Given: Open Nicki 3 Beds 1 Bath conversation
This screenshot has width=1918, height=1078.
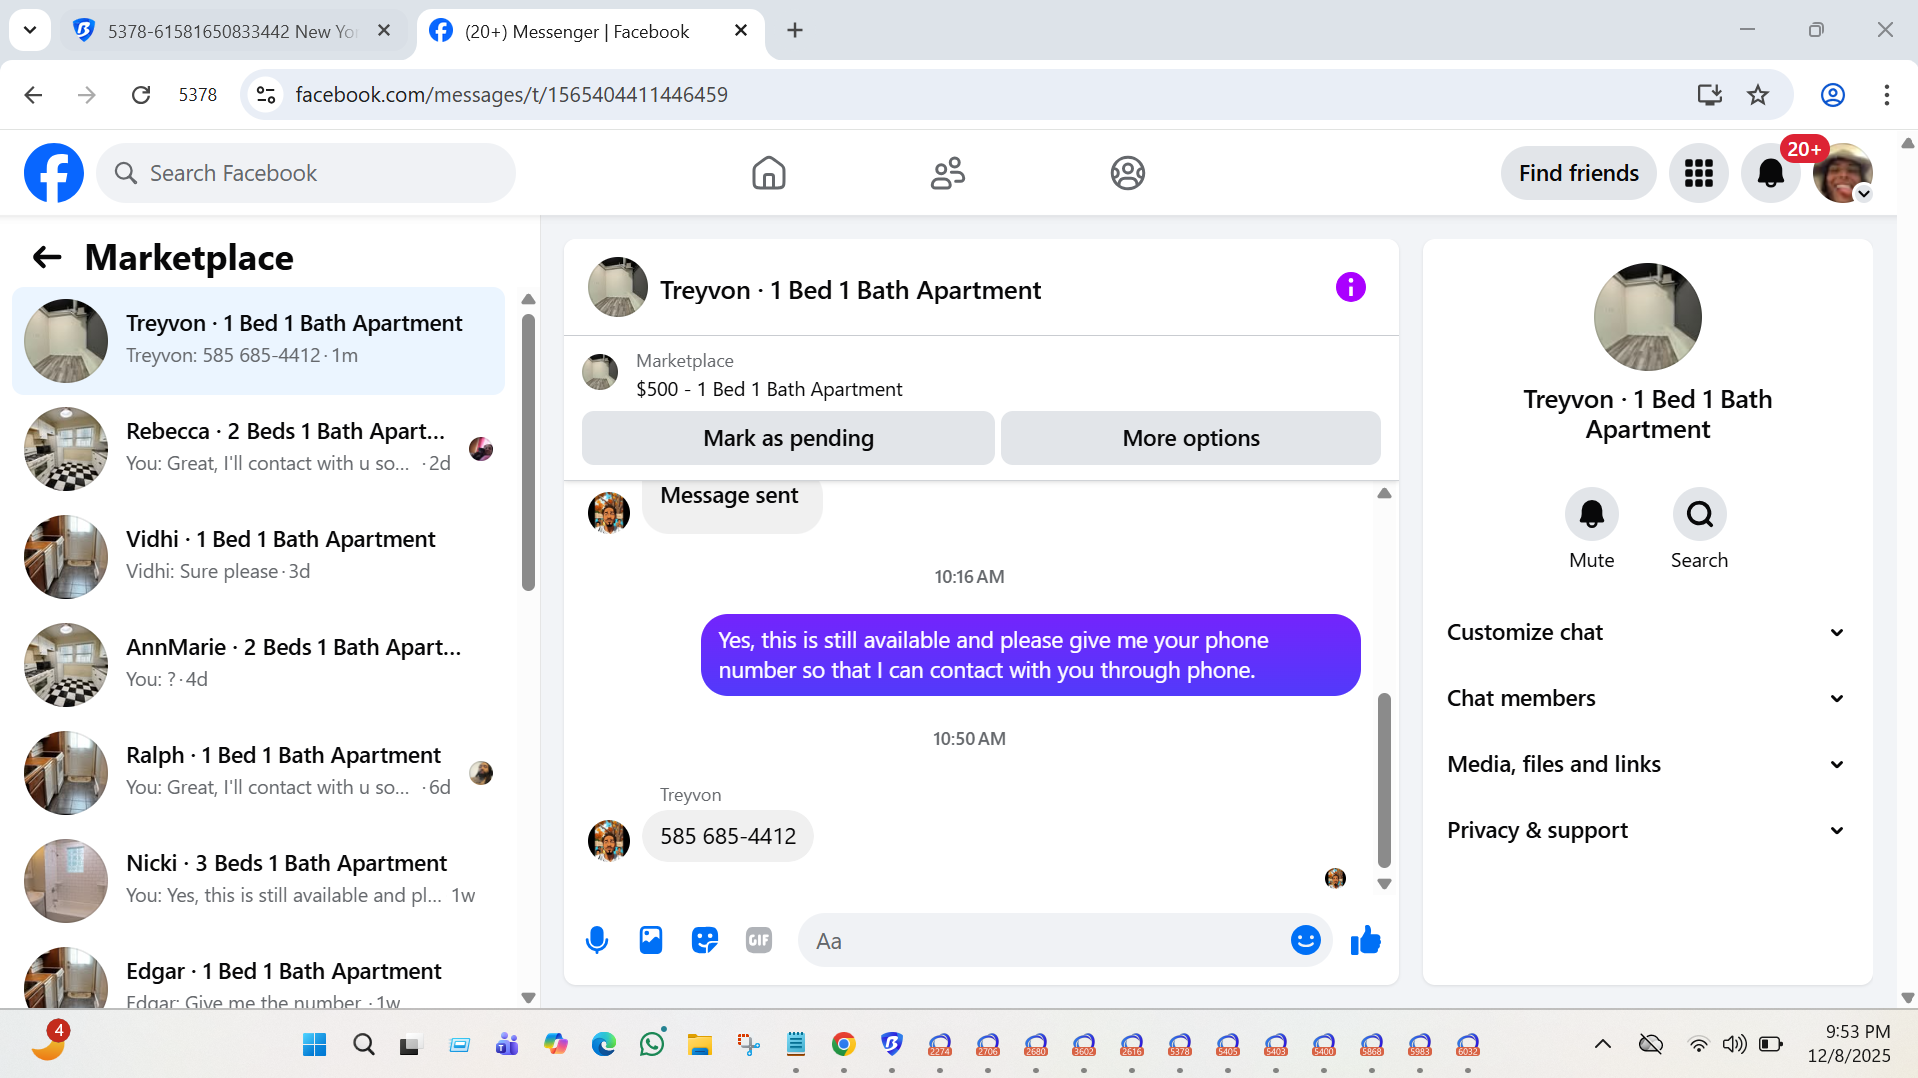Looking at the screenshot, I should point(258,880).
